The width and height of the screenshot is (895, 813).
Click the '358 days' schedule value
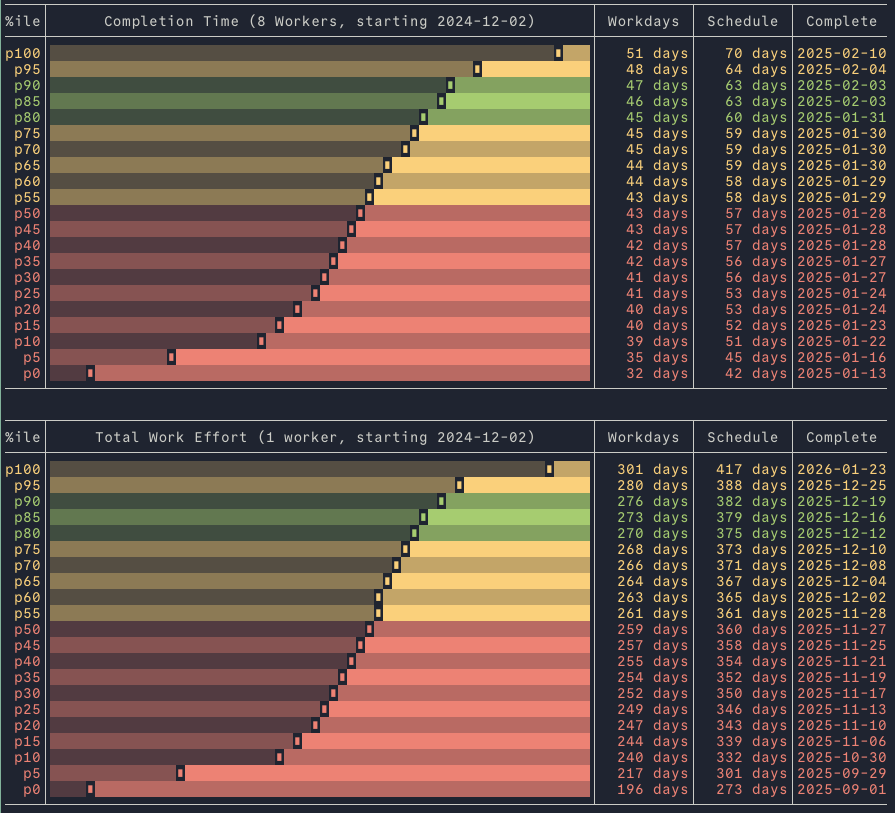pos(752,646)
